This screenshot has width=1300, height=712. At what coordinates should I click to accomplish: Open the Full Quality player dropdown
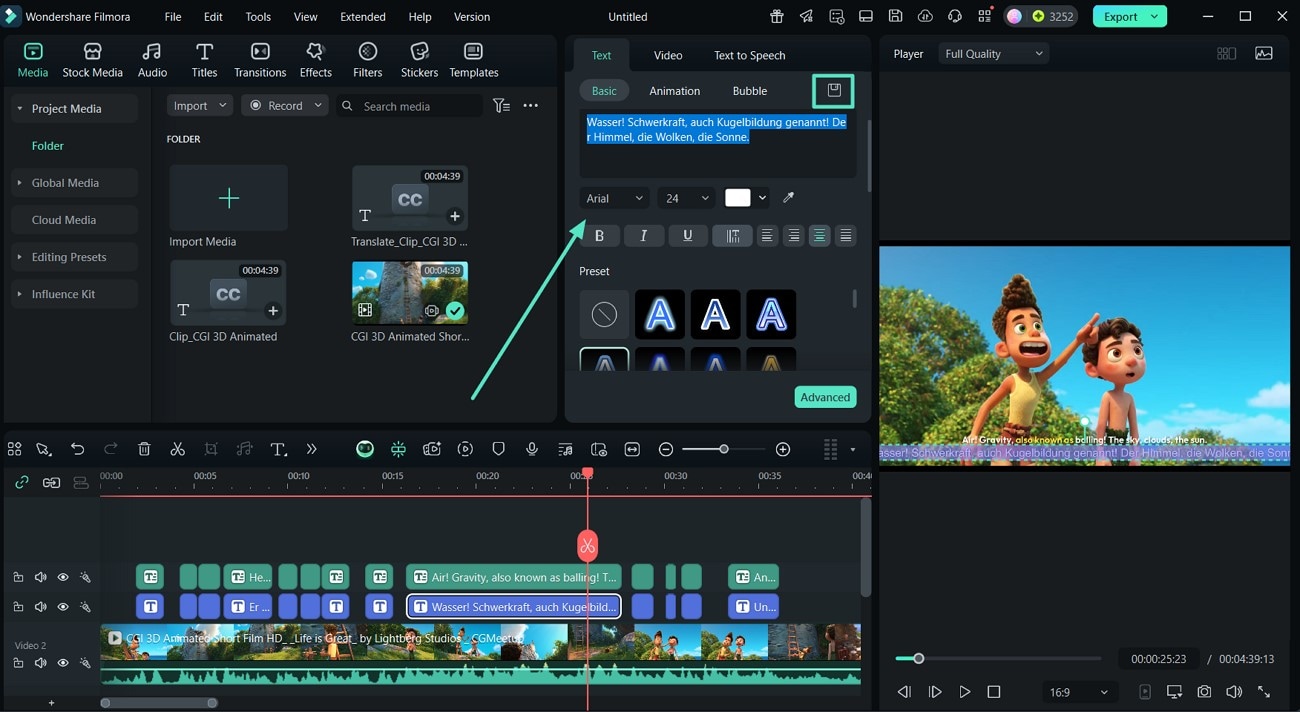click(993, 54)
